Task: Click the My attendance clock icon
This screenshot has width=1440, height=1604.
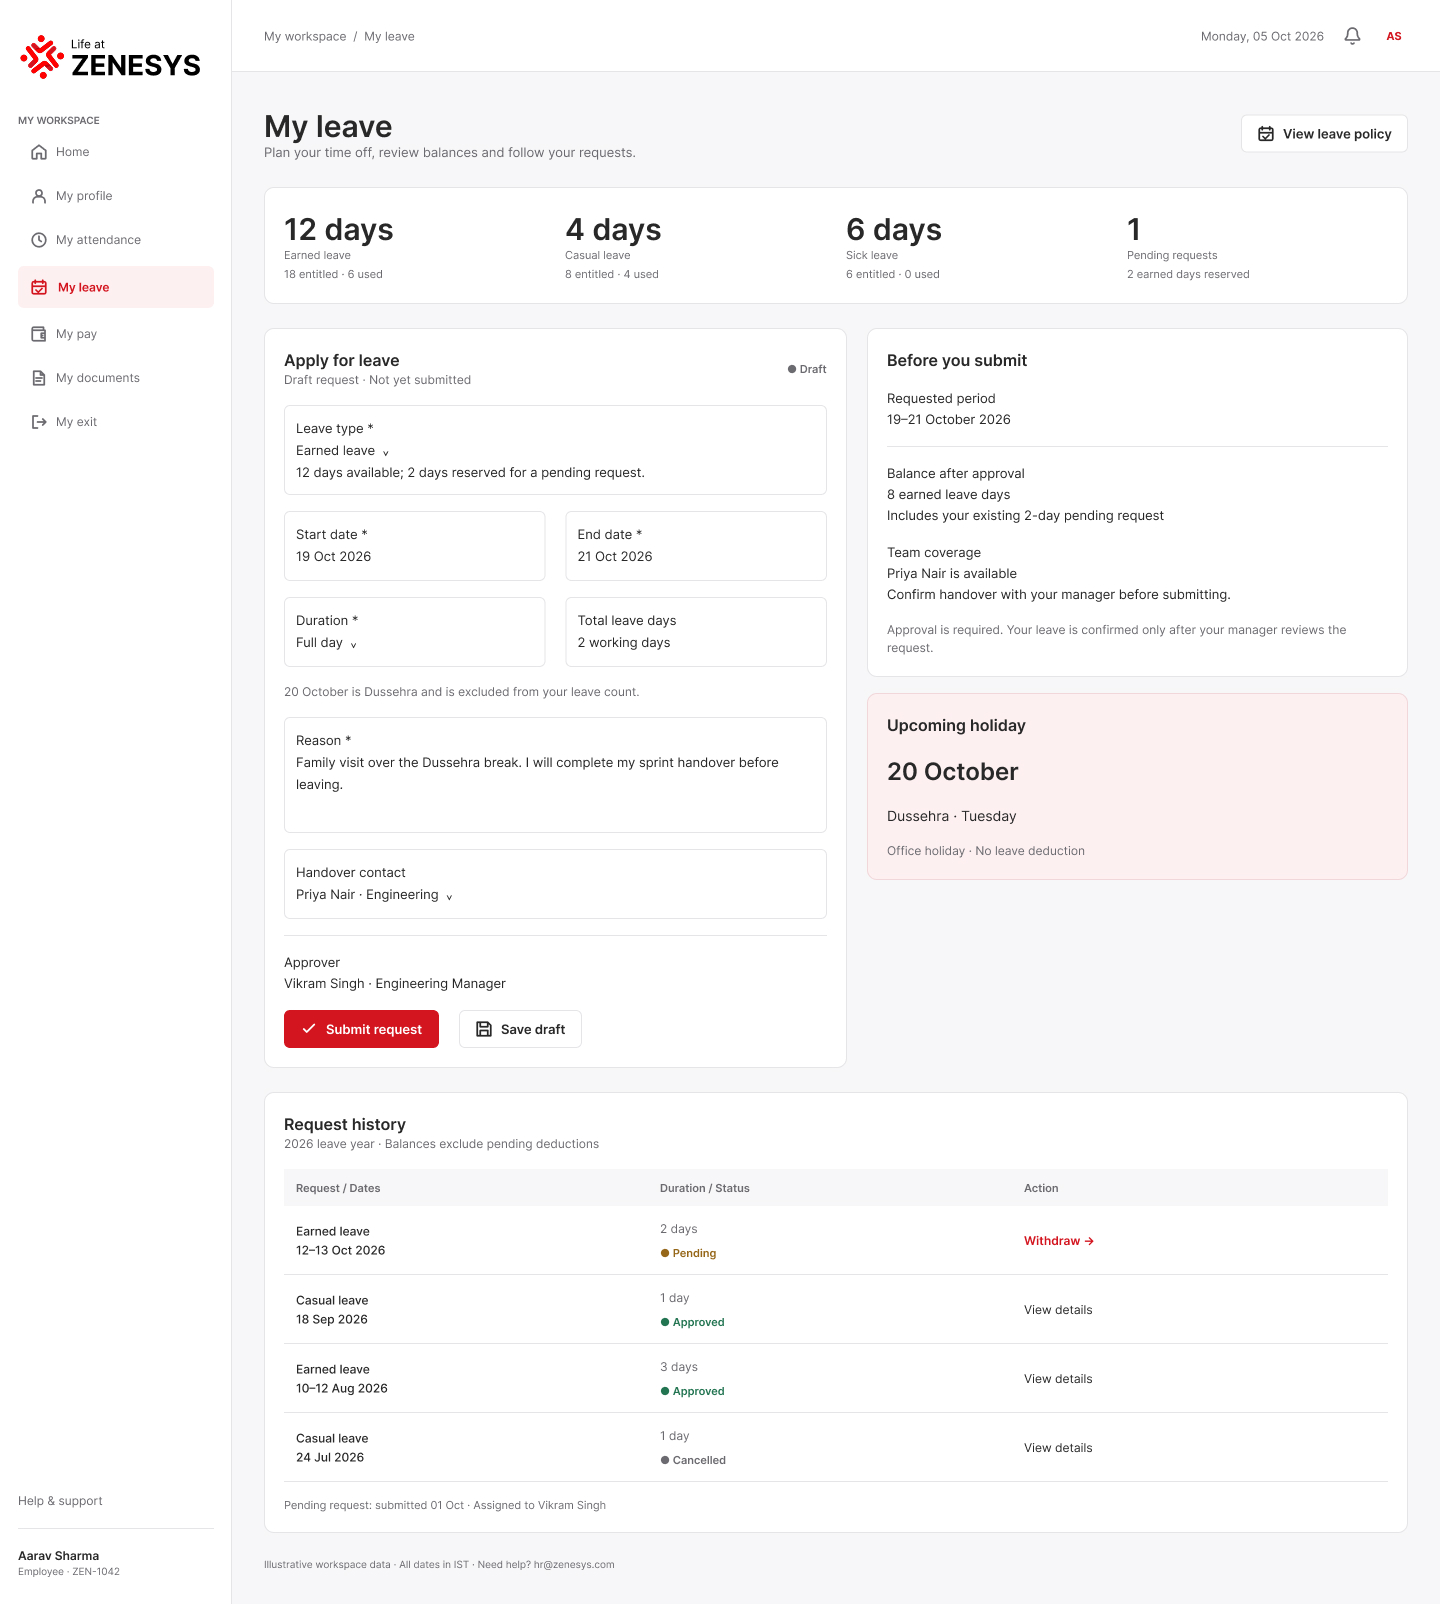Action: tap(39, 240)
